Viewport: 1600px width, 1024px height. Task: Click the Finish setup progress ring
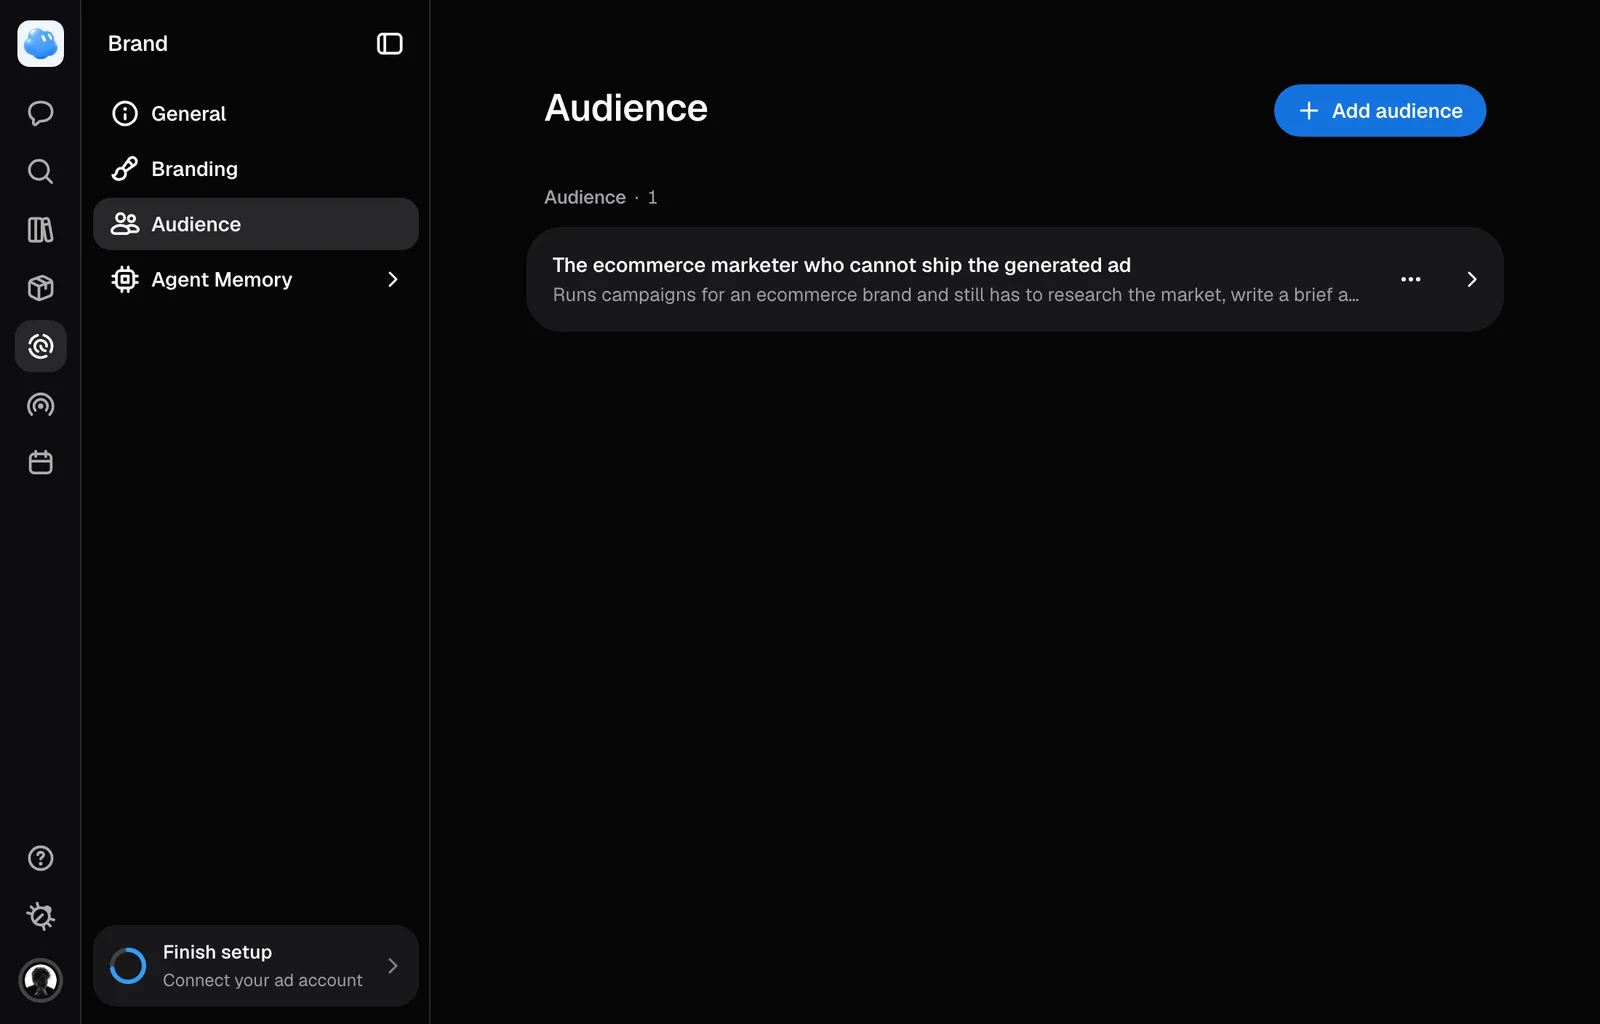click(x=128, y=966)
